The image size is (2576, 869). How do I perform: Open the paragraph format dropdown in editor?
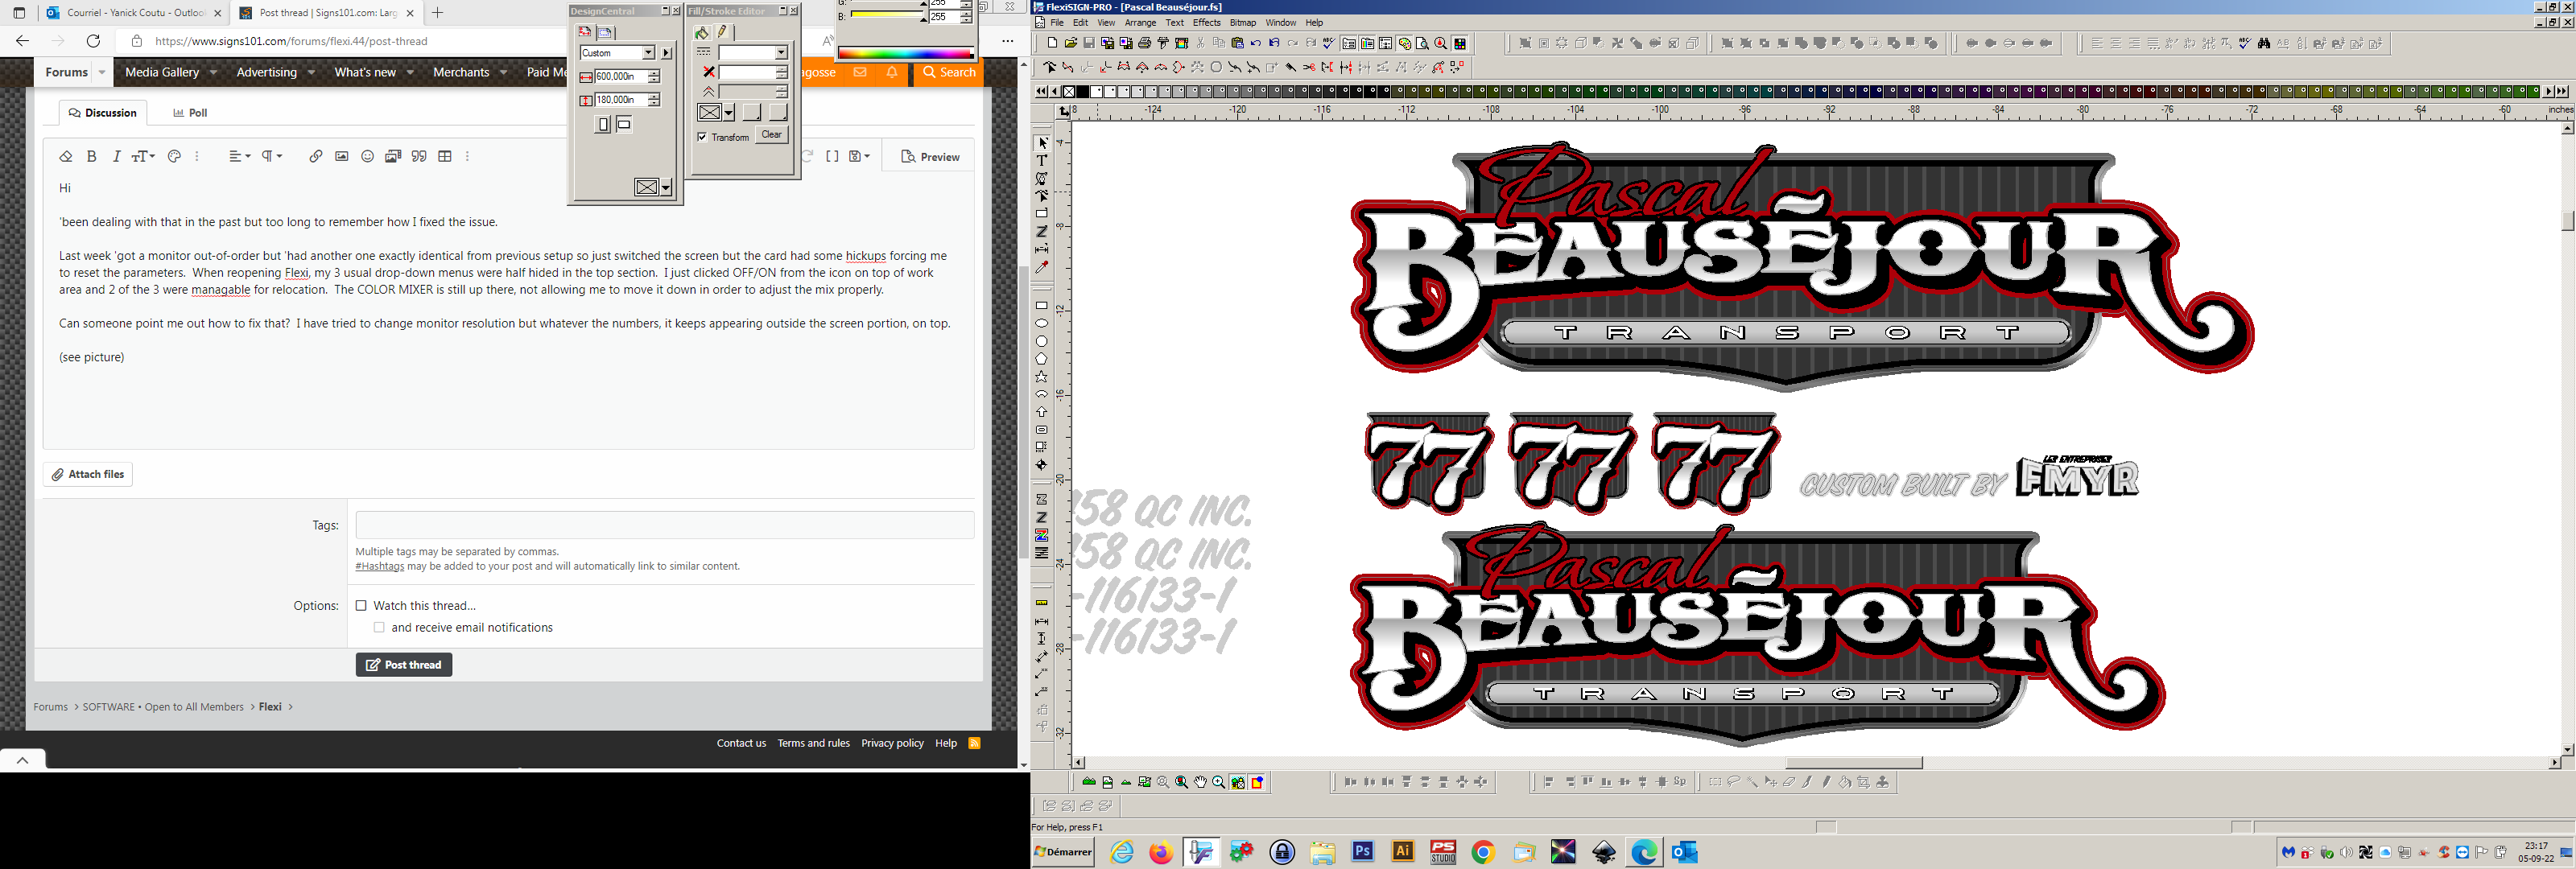[x=272, y=156]
